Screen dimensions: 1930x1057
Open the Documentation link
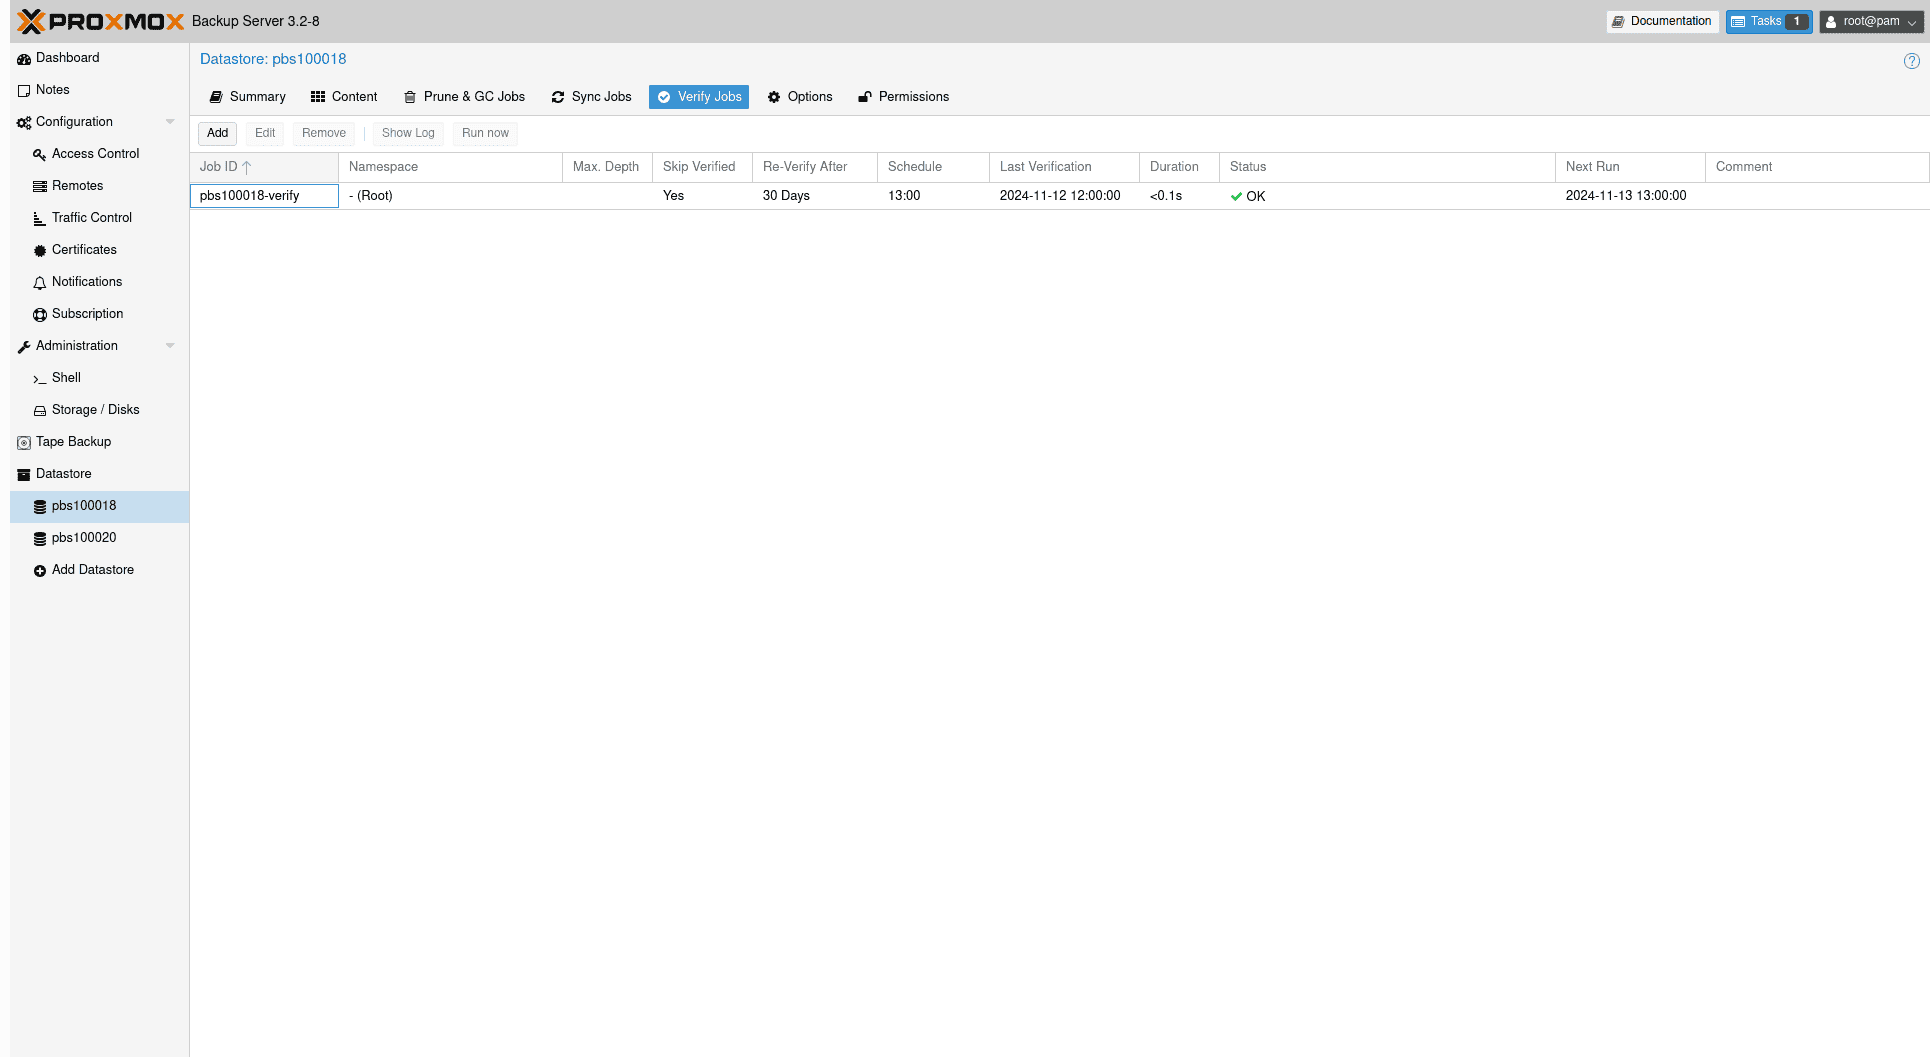[1660, 21]
